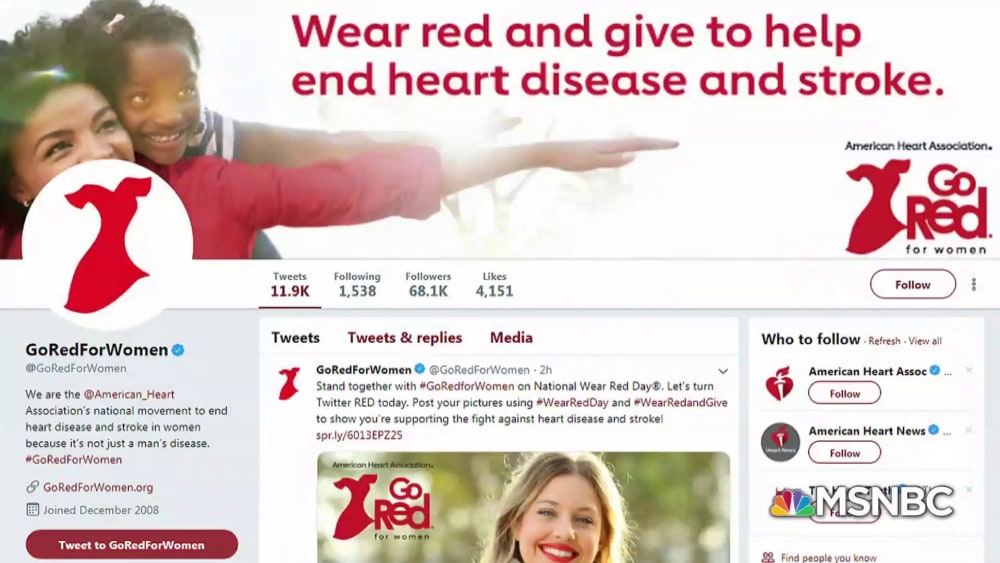Click the American Heart News avatar
1000x563 pixels.
(x=779, y=442)
